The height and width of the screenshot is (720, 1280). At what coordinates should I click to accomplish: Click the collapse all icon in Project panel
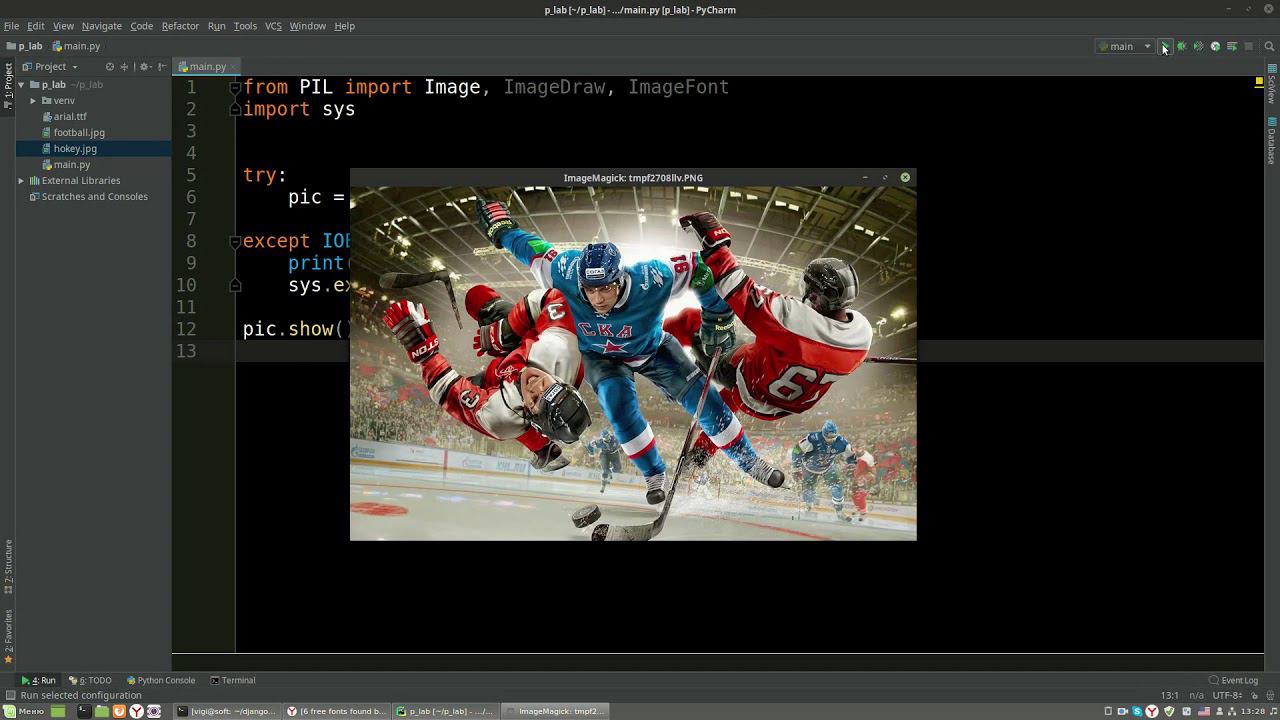point(126,67)
